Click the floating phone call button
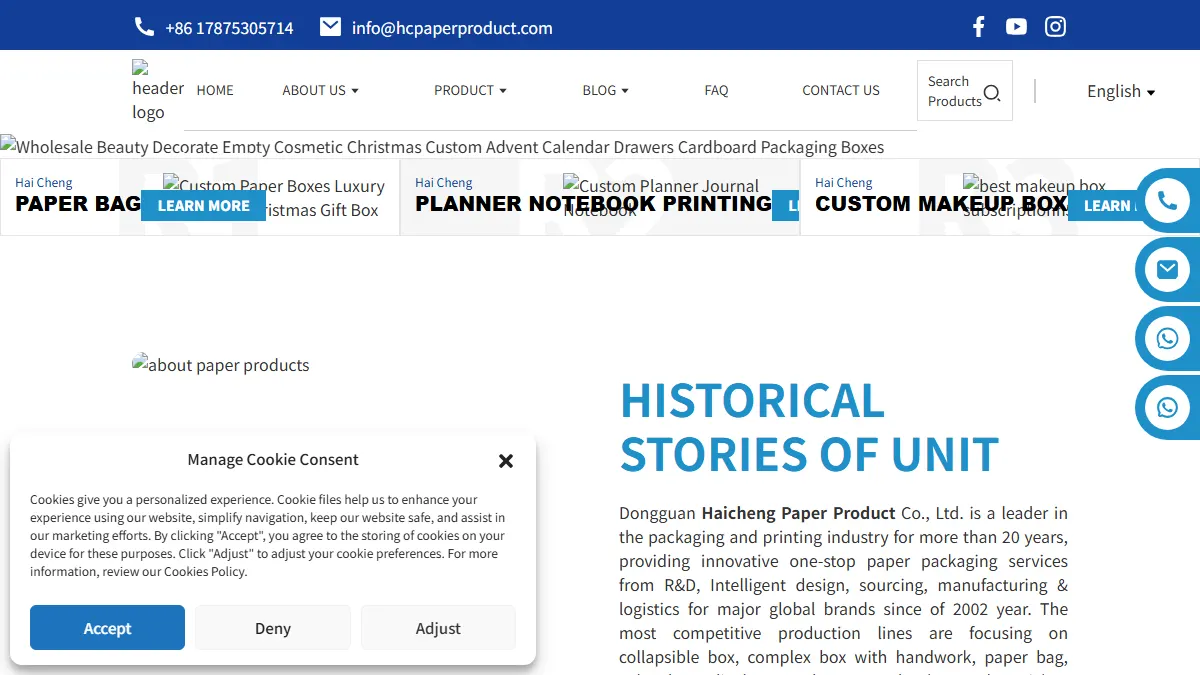 (x=1167, y=200)
